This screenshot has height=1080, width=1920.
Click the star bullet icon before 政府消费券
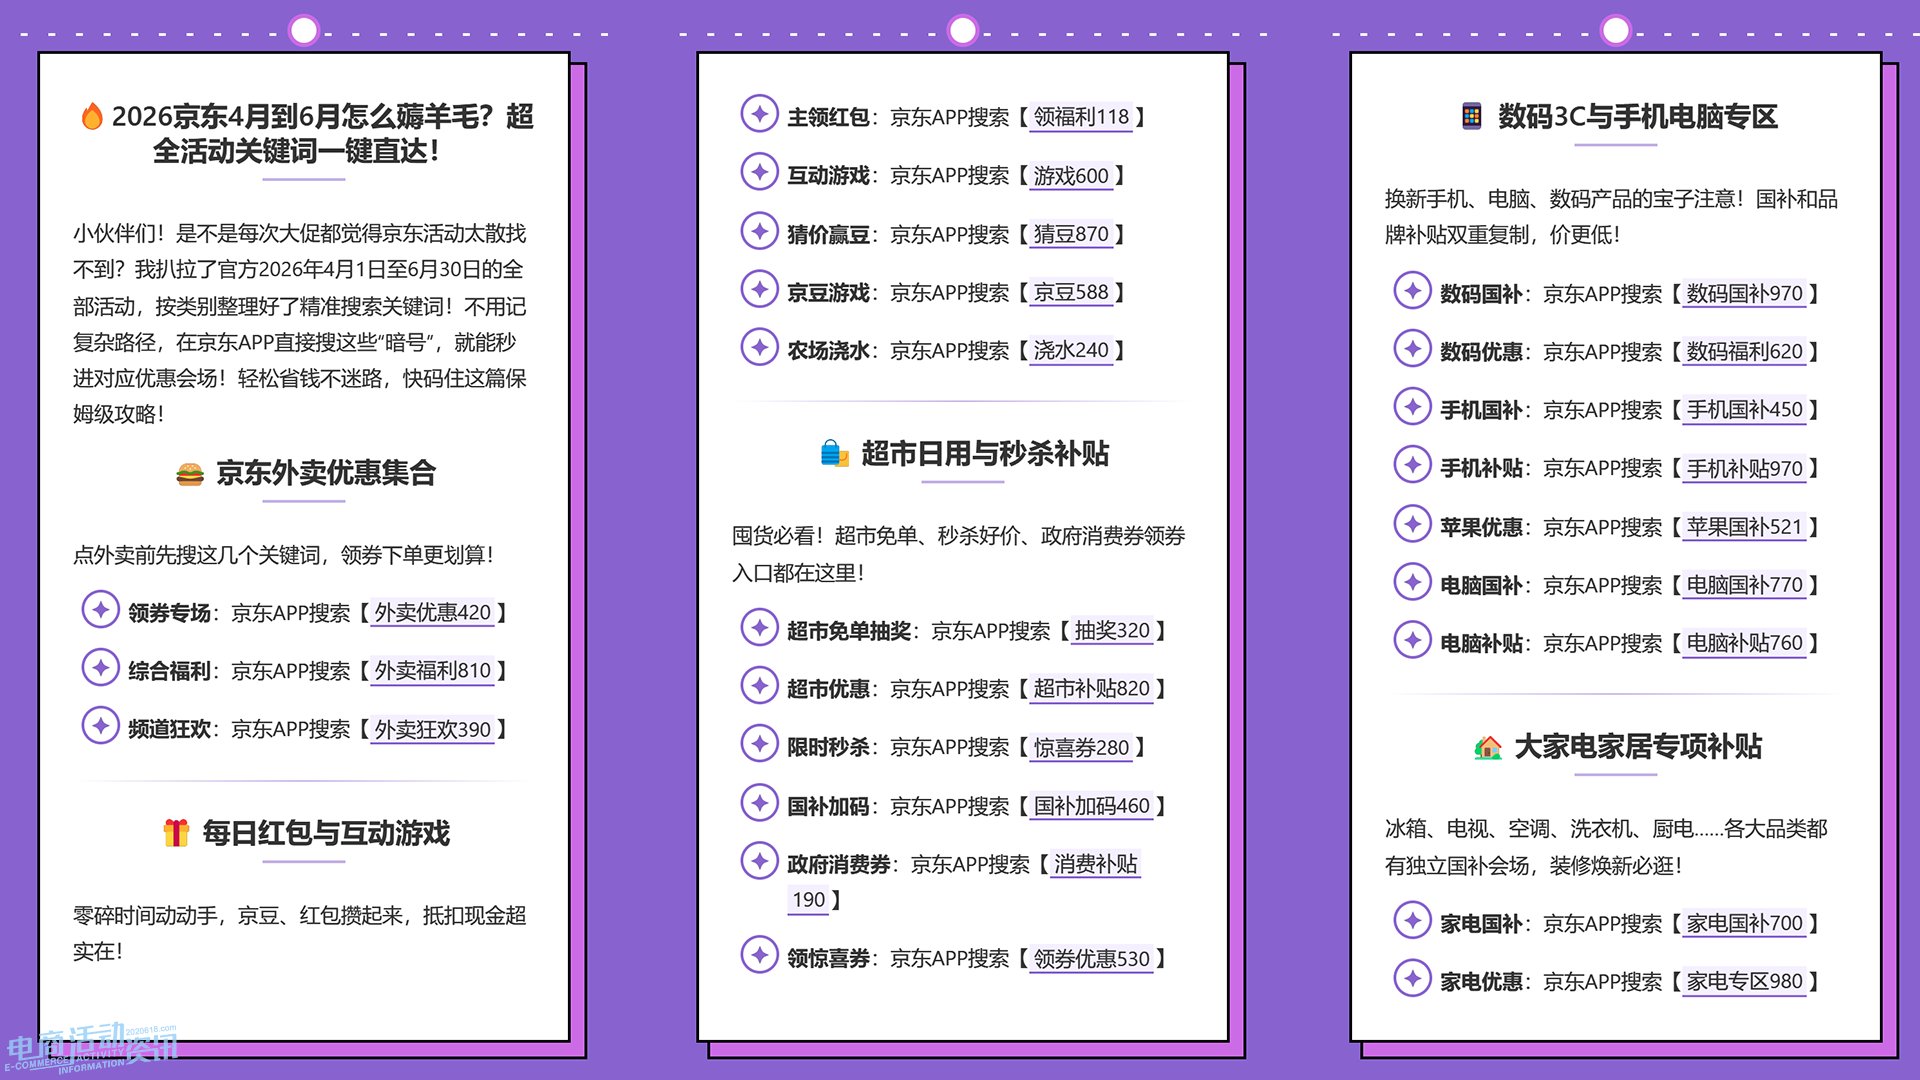pos(760,861)
